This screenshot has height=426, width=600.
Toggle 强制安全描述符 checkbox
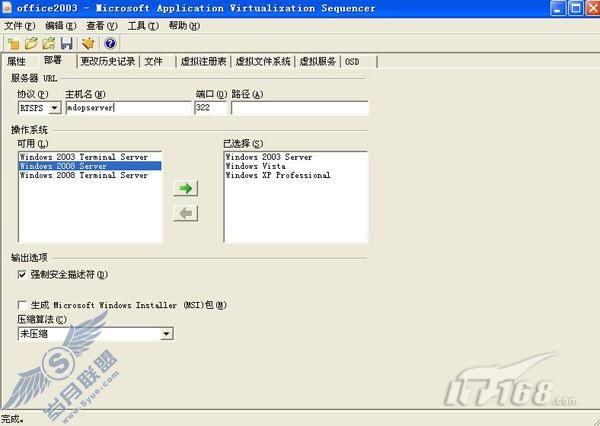22,275
